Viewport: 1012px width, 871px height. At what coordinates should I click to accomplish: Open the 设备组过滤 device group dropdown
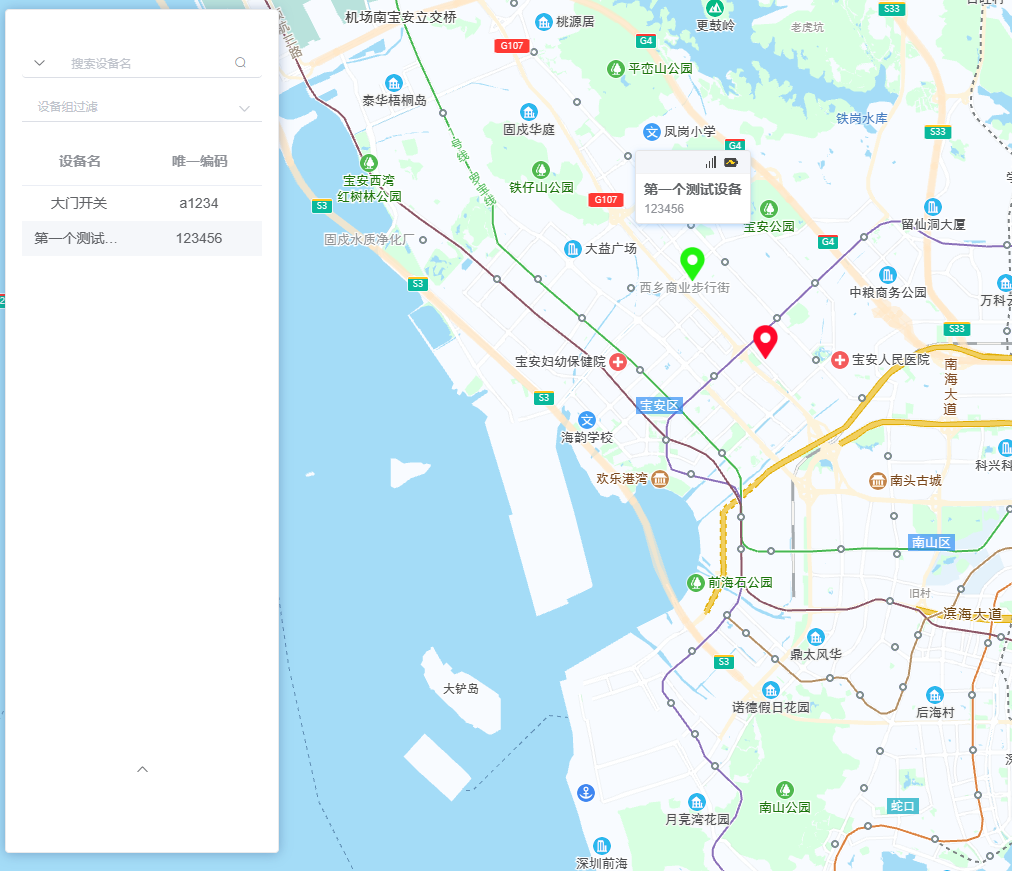141,107
